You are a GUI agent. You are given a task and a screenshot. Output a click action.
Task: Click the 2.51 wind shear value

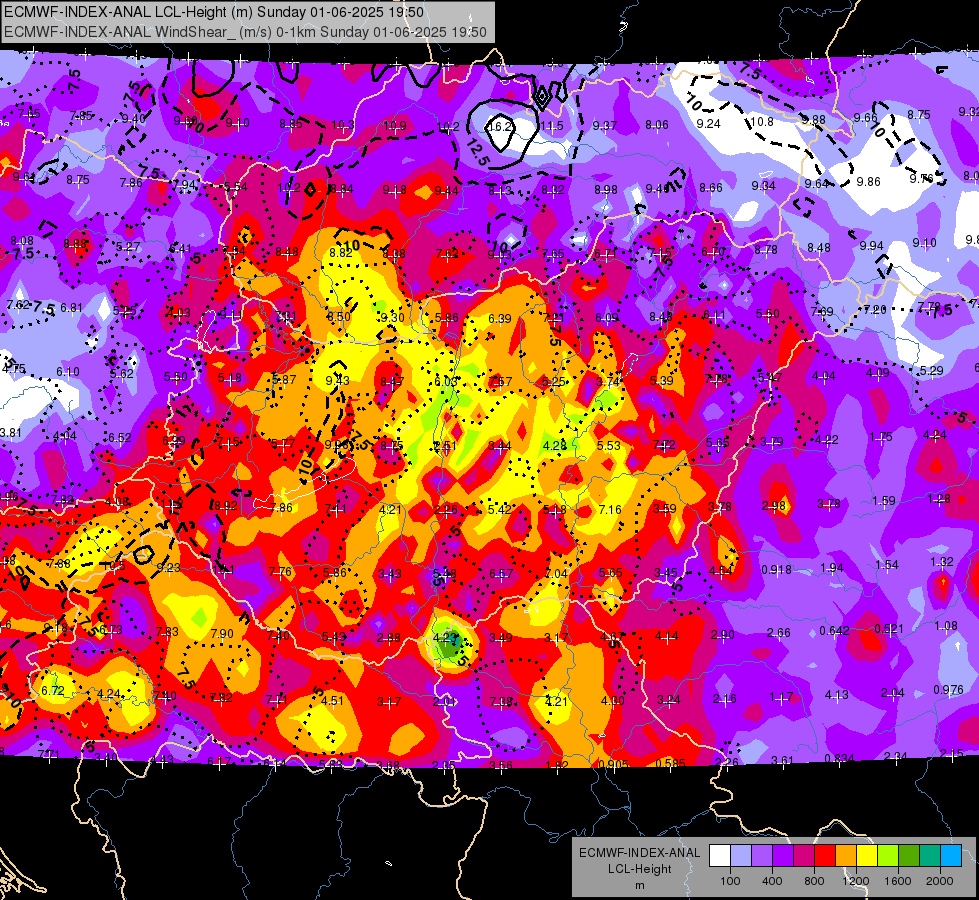(445, 446)
